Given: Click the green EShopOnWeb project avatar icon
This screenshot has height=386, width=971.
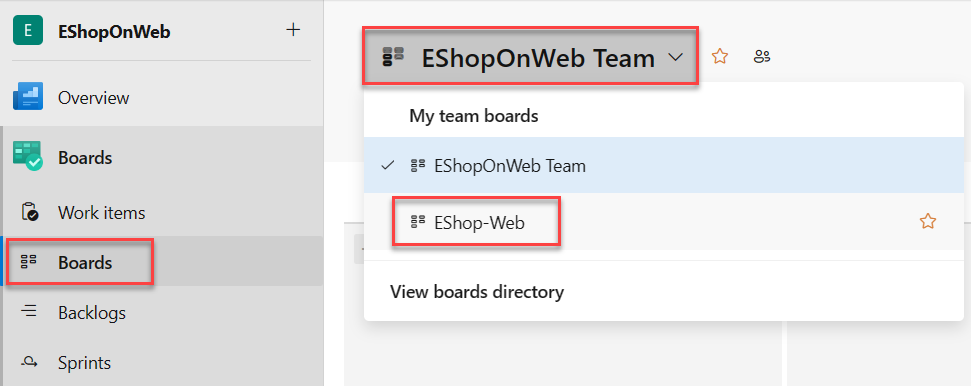Looking at the screenshot, I should pyautogui.click(x=28, y=30).
